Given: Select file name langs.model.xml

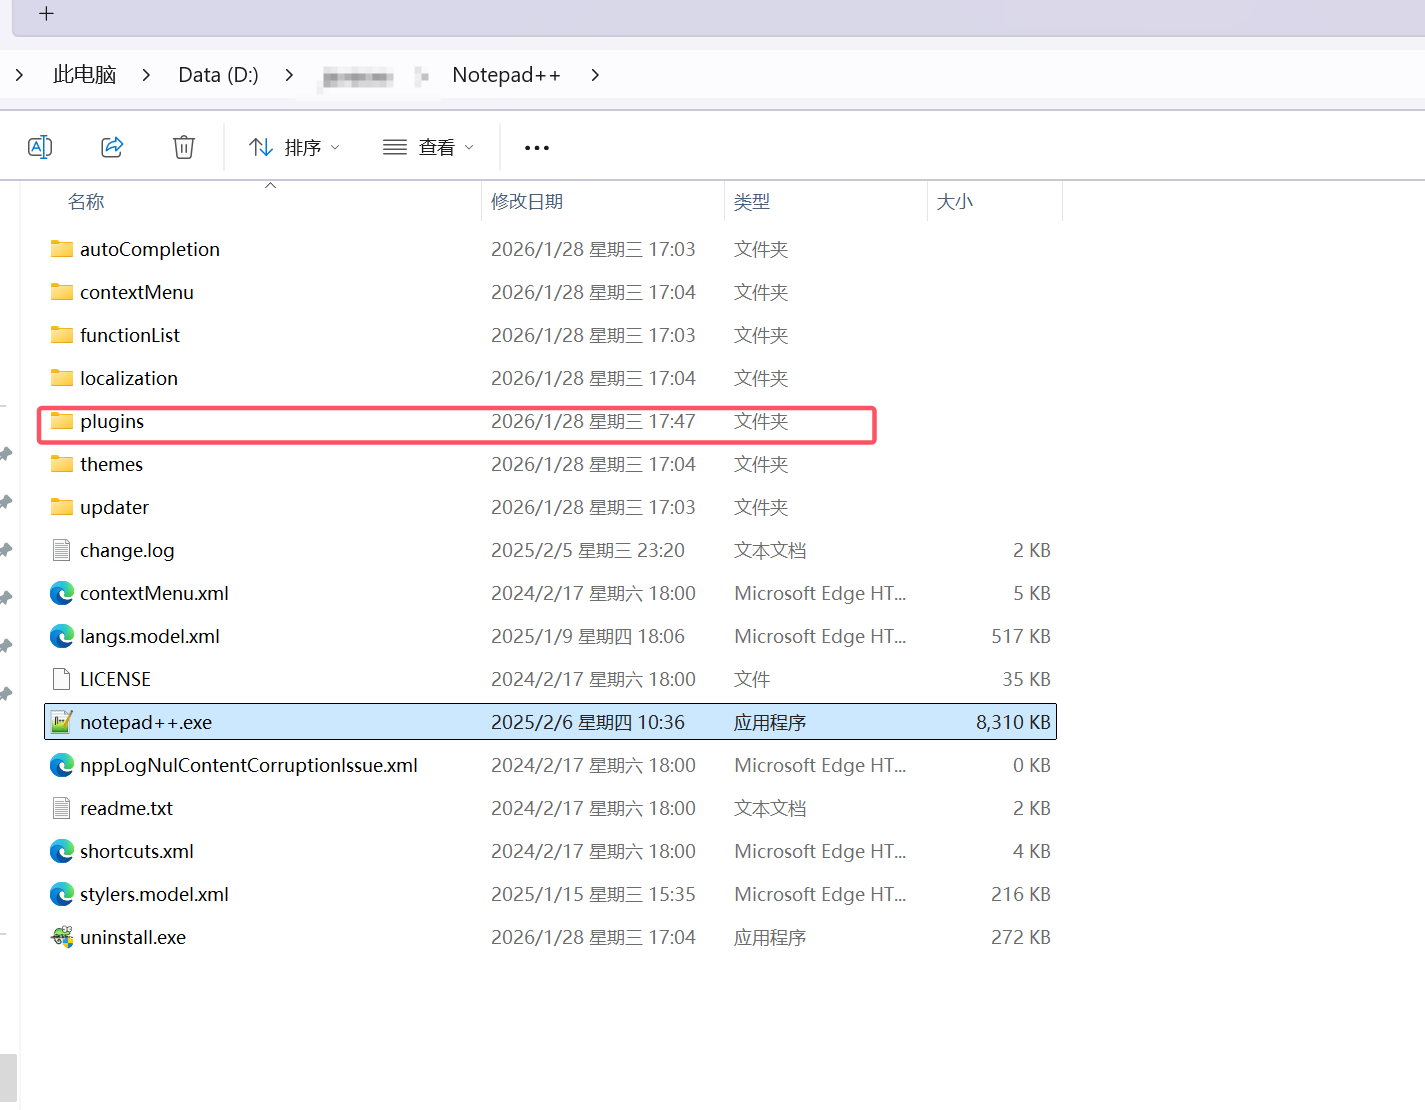Looking at the screenshot, I should (x=150, y=636).
